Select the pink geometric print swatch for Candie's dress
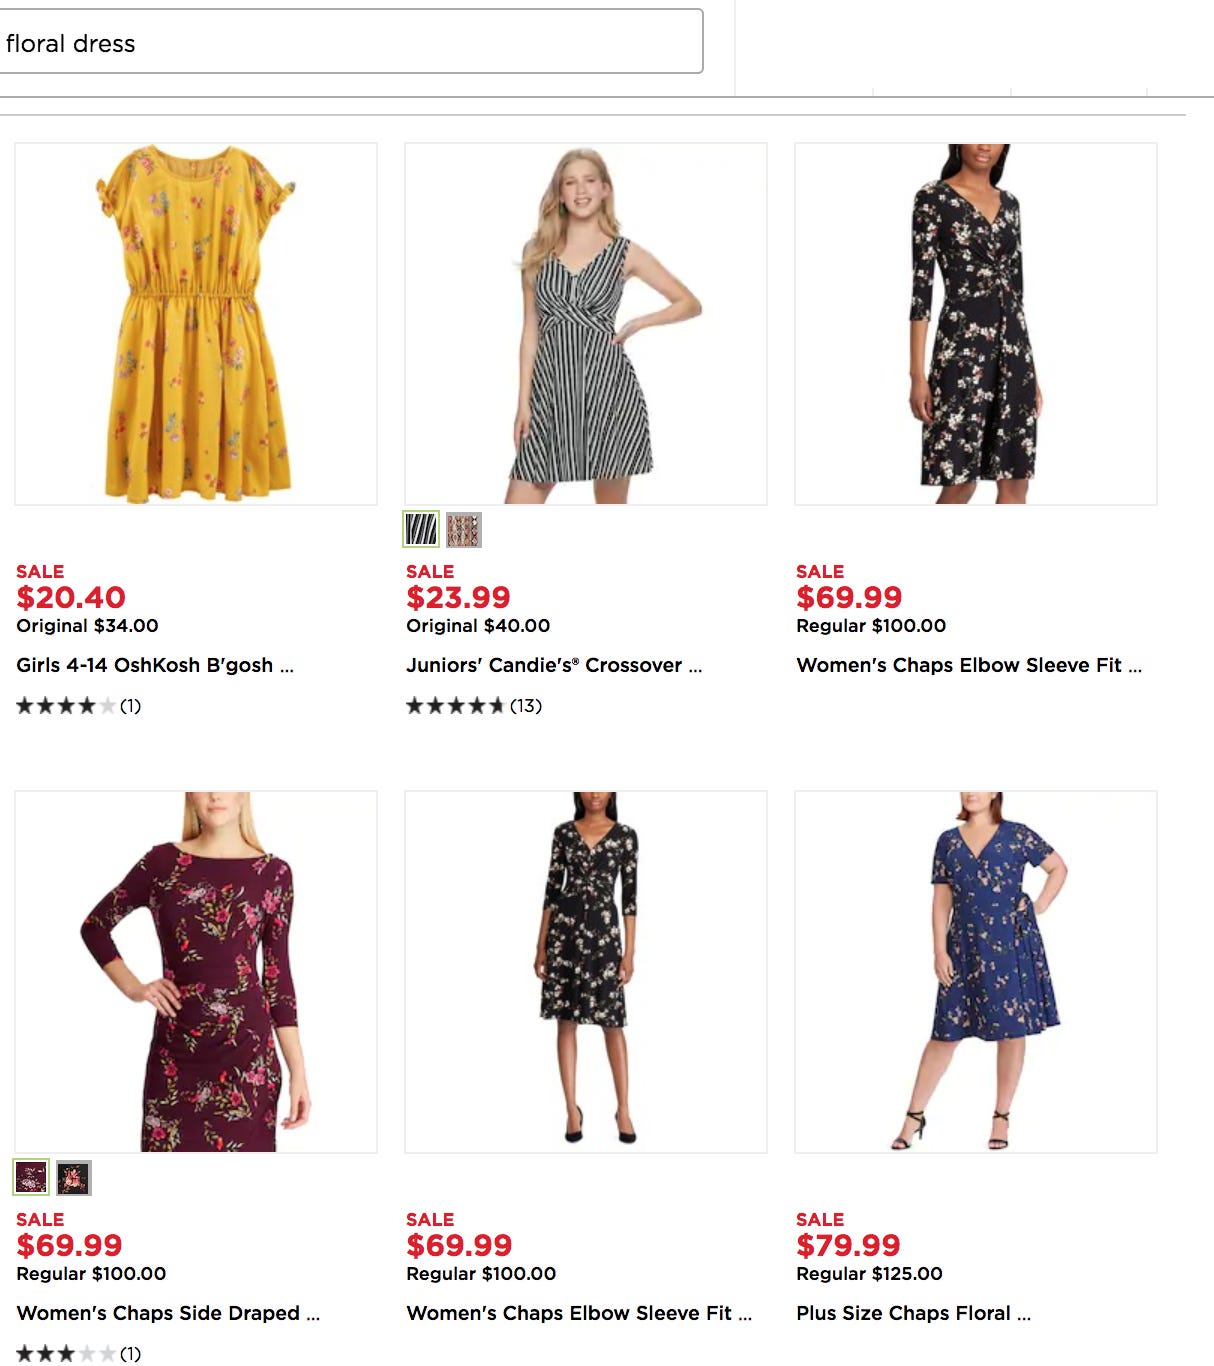1214x1366 pixels. click(x=468, y=531)
